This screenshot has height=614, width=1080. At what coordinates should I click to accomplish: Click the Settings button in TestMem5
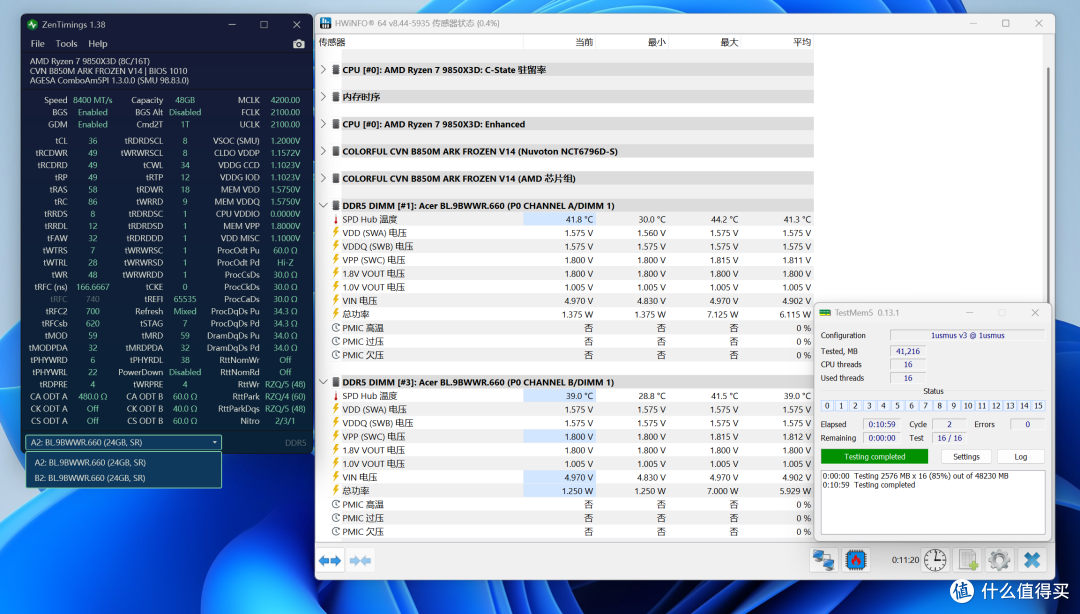(x=966, y=457)
